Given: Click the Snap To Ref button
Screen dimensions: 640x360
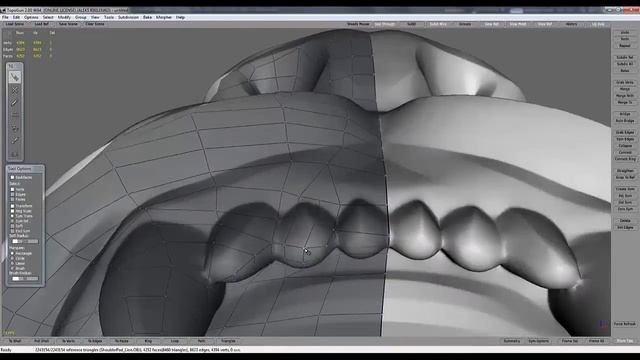Looking at the screenshot, I should point(625,177).
